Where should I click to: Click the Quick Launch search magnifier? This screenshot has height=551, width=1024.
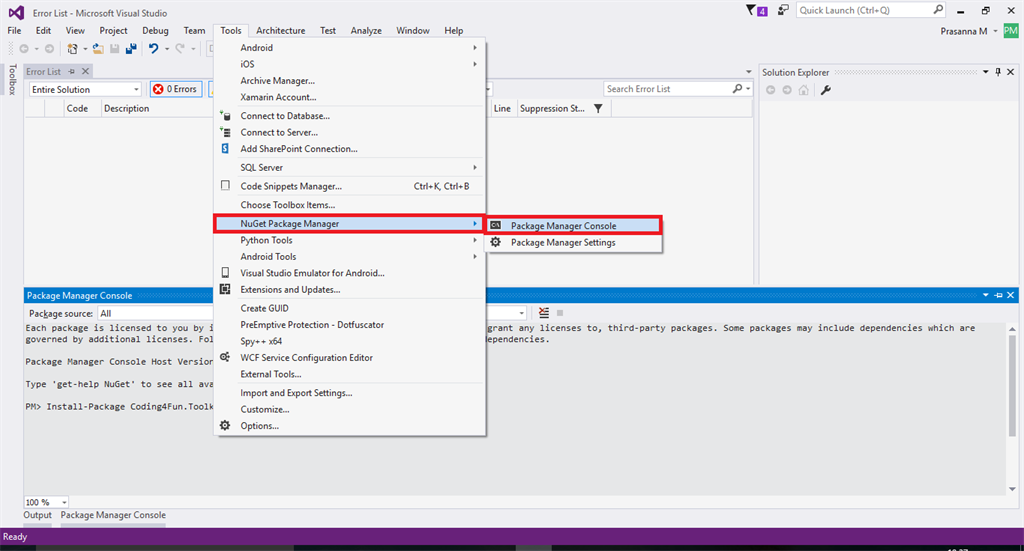coord(938,10)
